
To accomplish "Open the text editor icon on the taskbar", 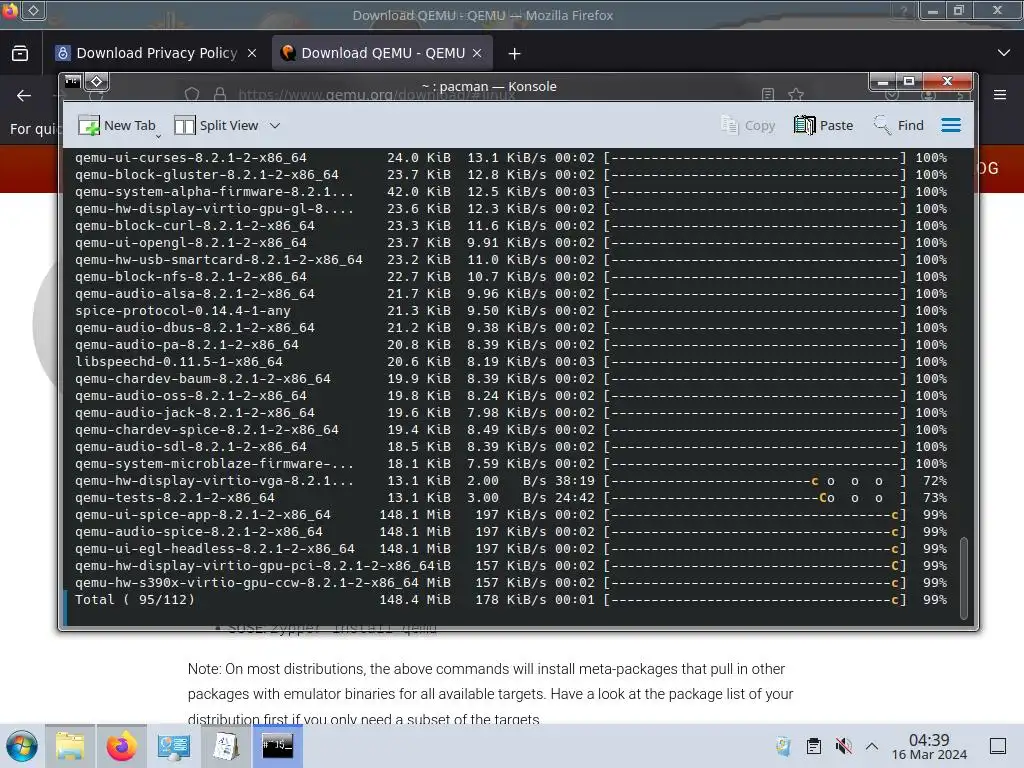I will click(x=226, y=746).
